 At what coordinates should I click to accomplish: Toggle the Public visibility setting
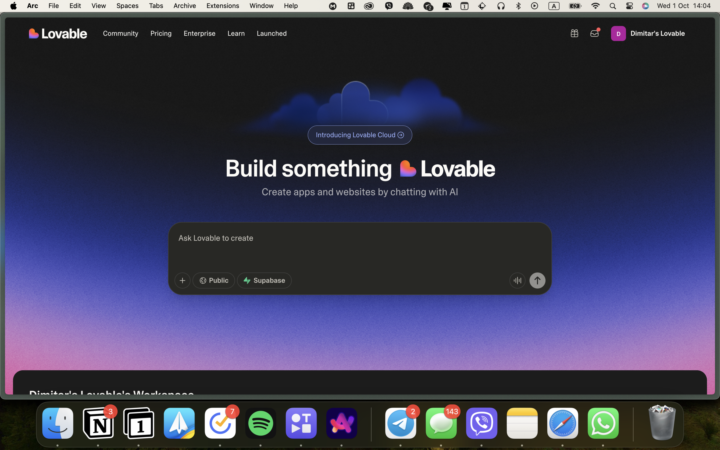[x=214, y=281]
